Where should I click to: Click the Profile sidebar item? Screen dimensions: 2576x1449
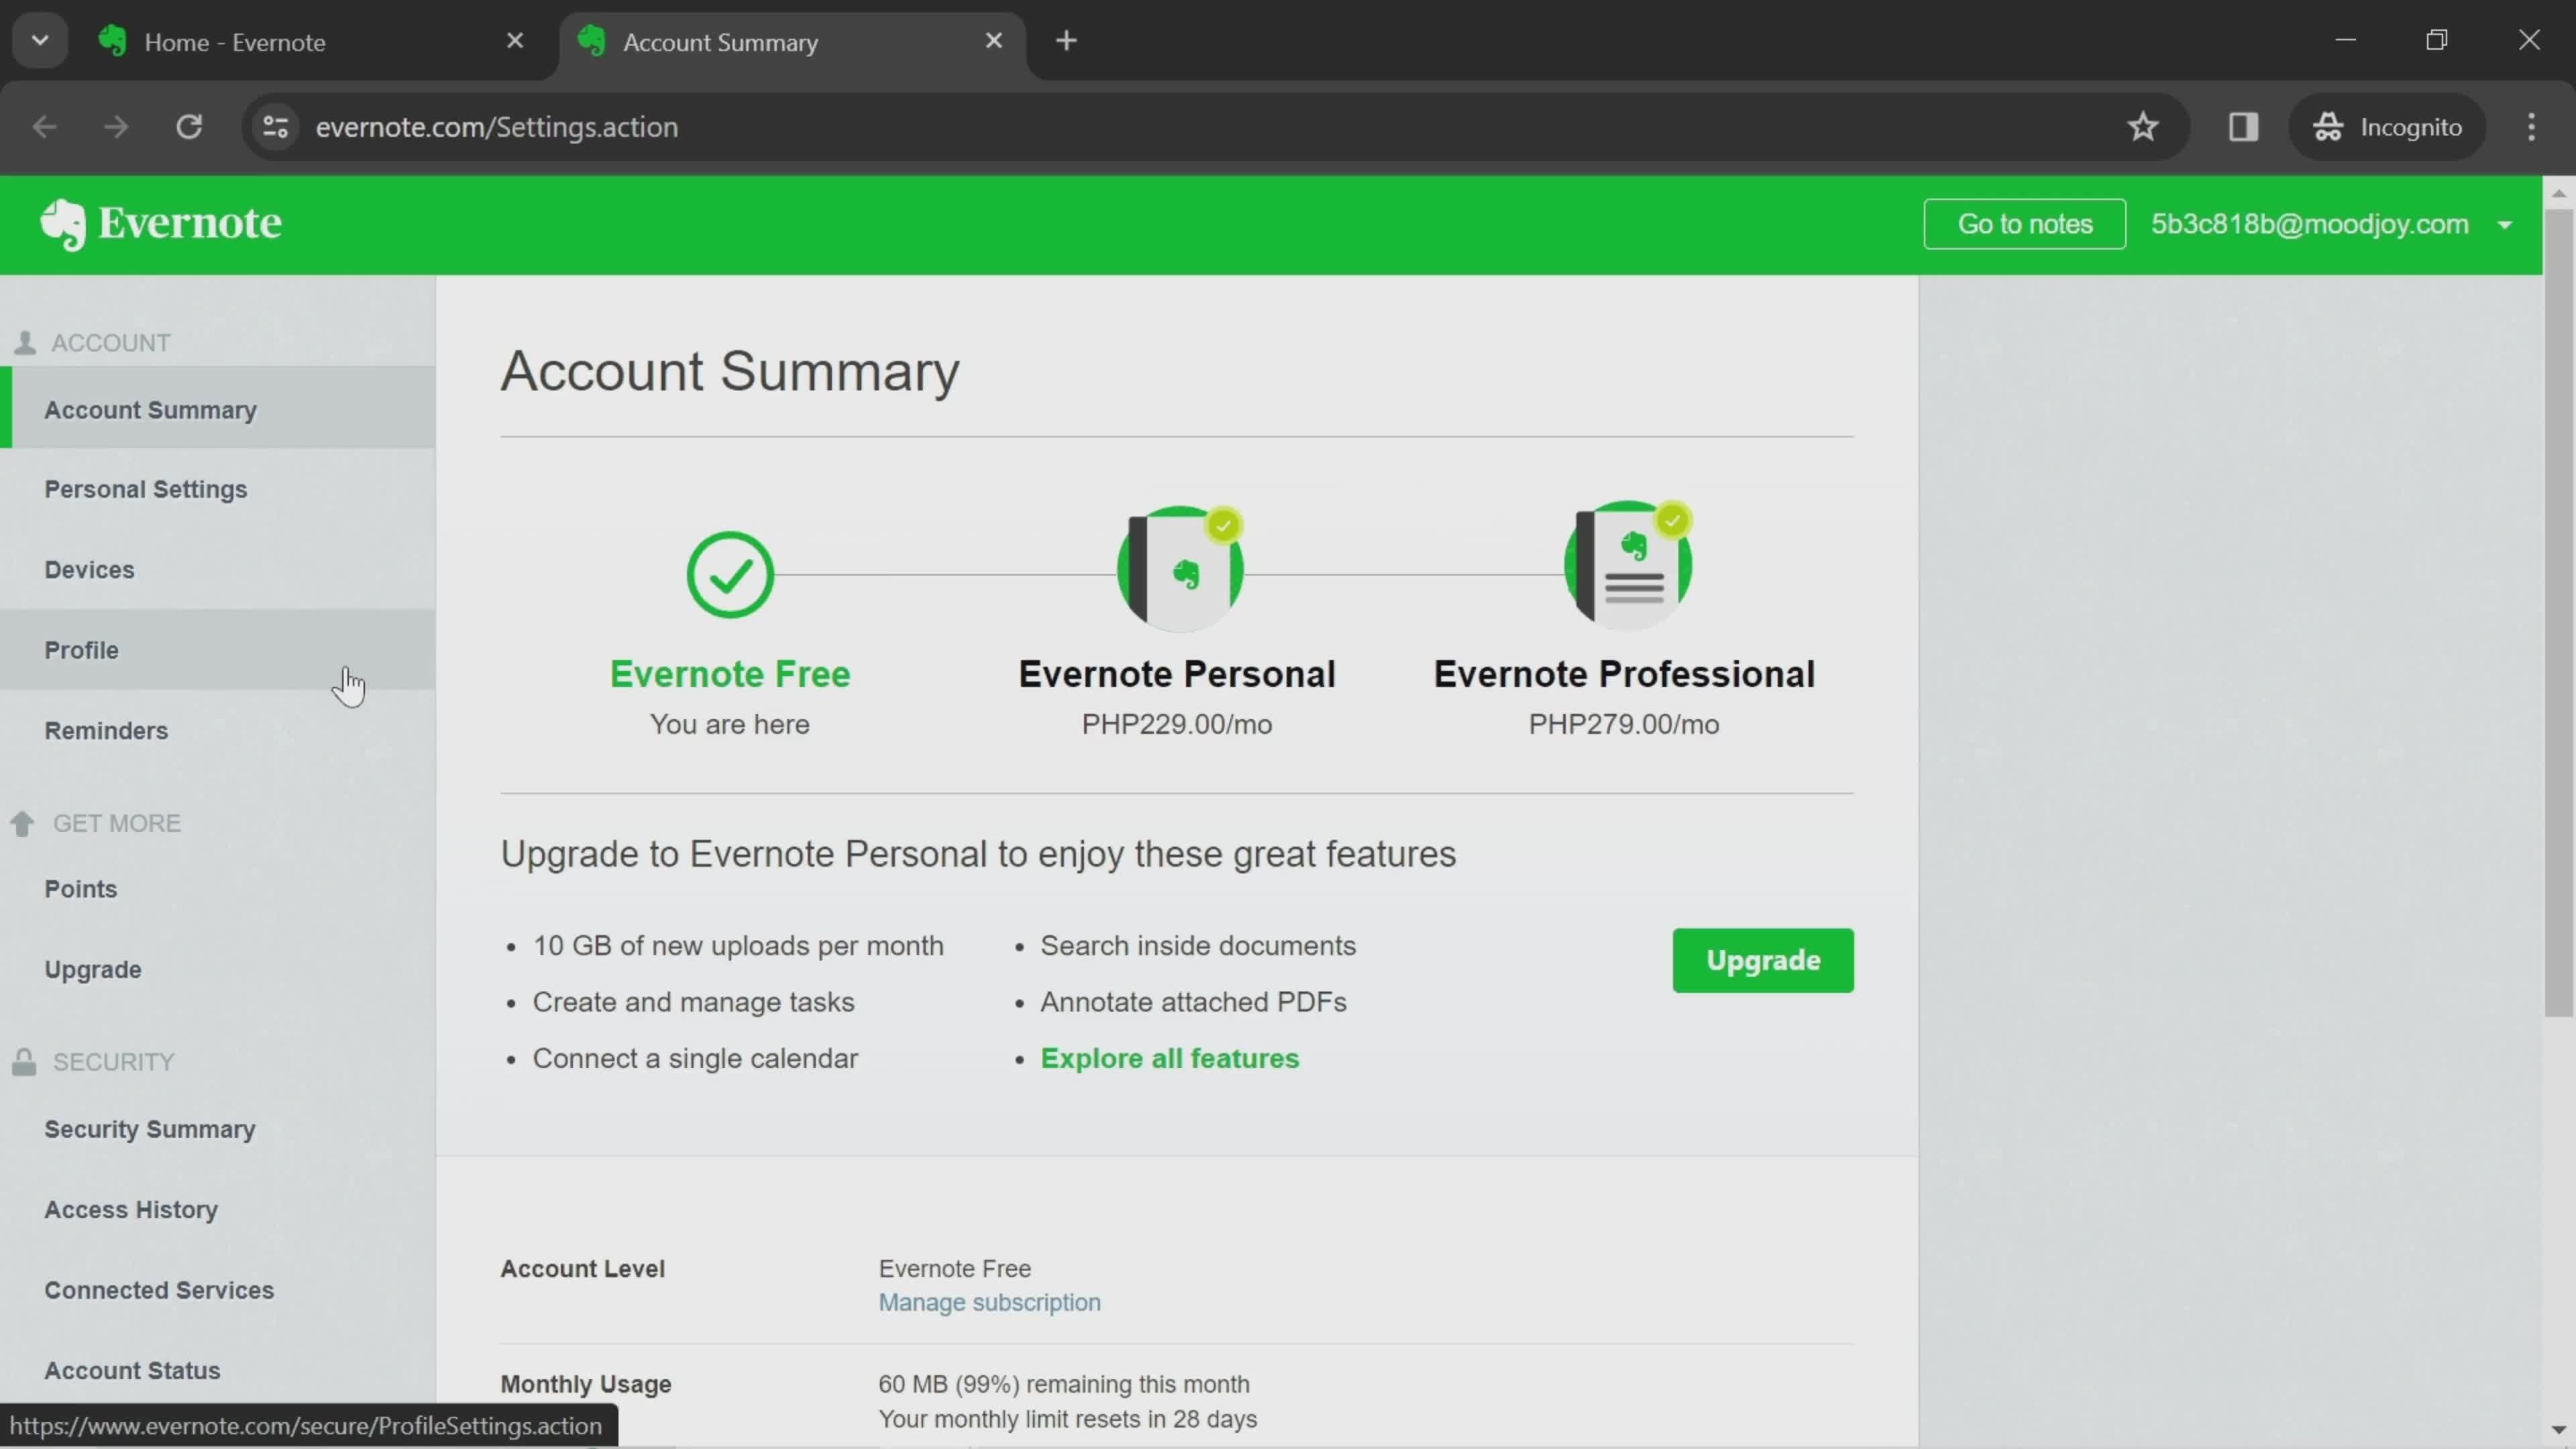coord(81,649)
